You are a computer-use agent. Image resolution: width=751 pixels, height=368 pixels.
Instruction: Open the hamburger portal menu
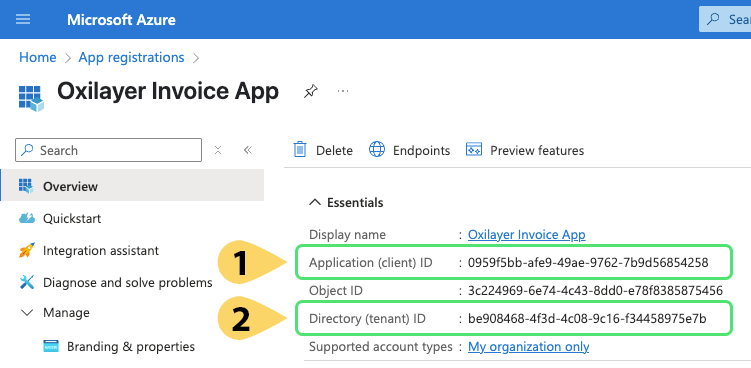(23, 19)
